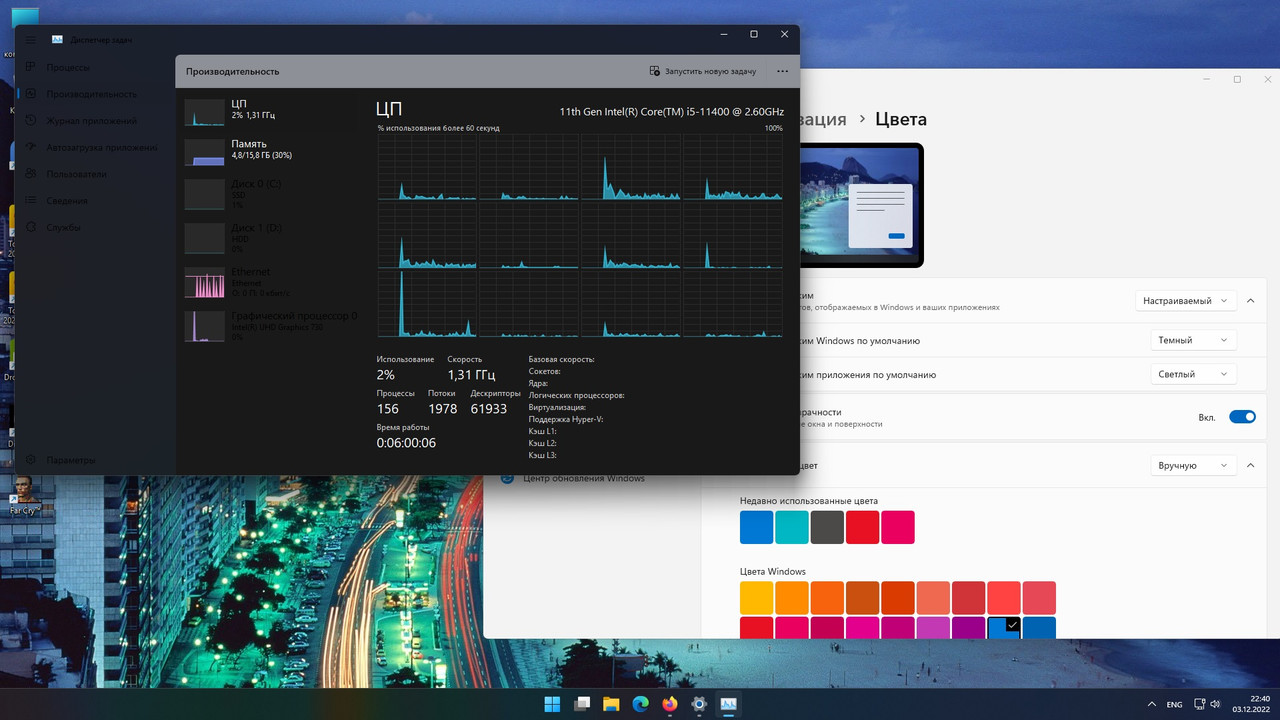The image size is (1280, 720).
Task: Open the Task Manager hamburger navigation menu
Action: click(x=31, y=39)
